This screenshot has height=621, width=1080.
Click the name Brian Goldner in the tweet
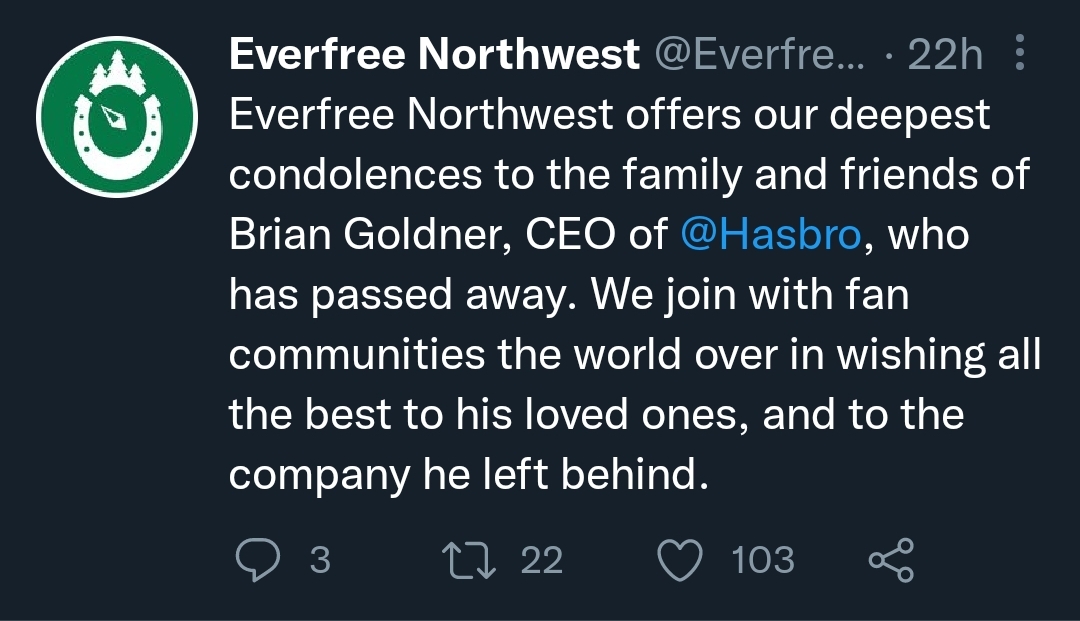pos(371,234)
